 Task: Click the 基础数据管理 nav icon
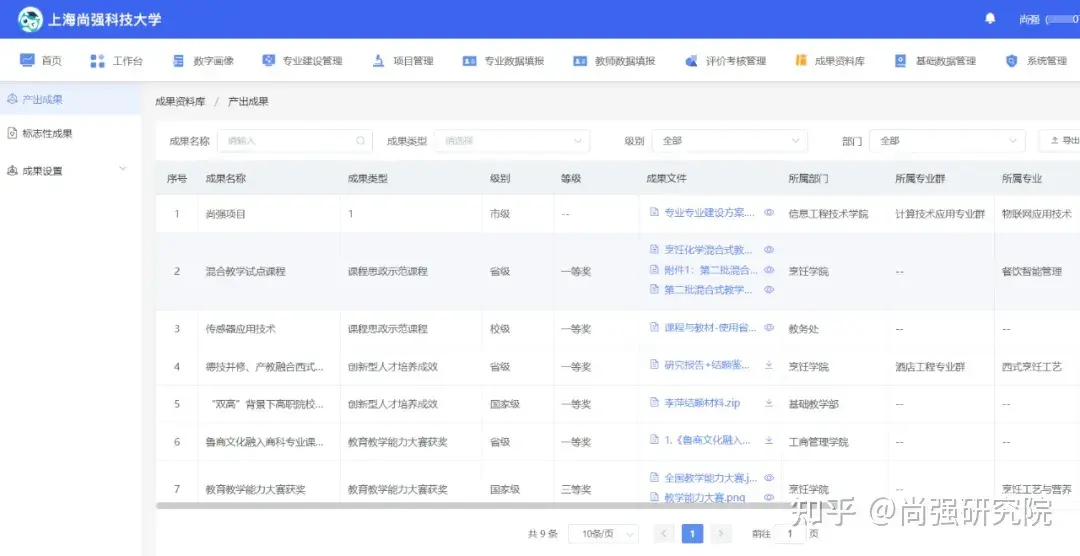tap(901, 61)
